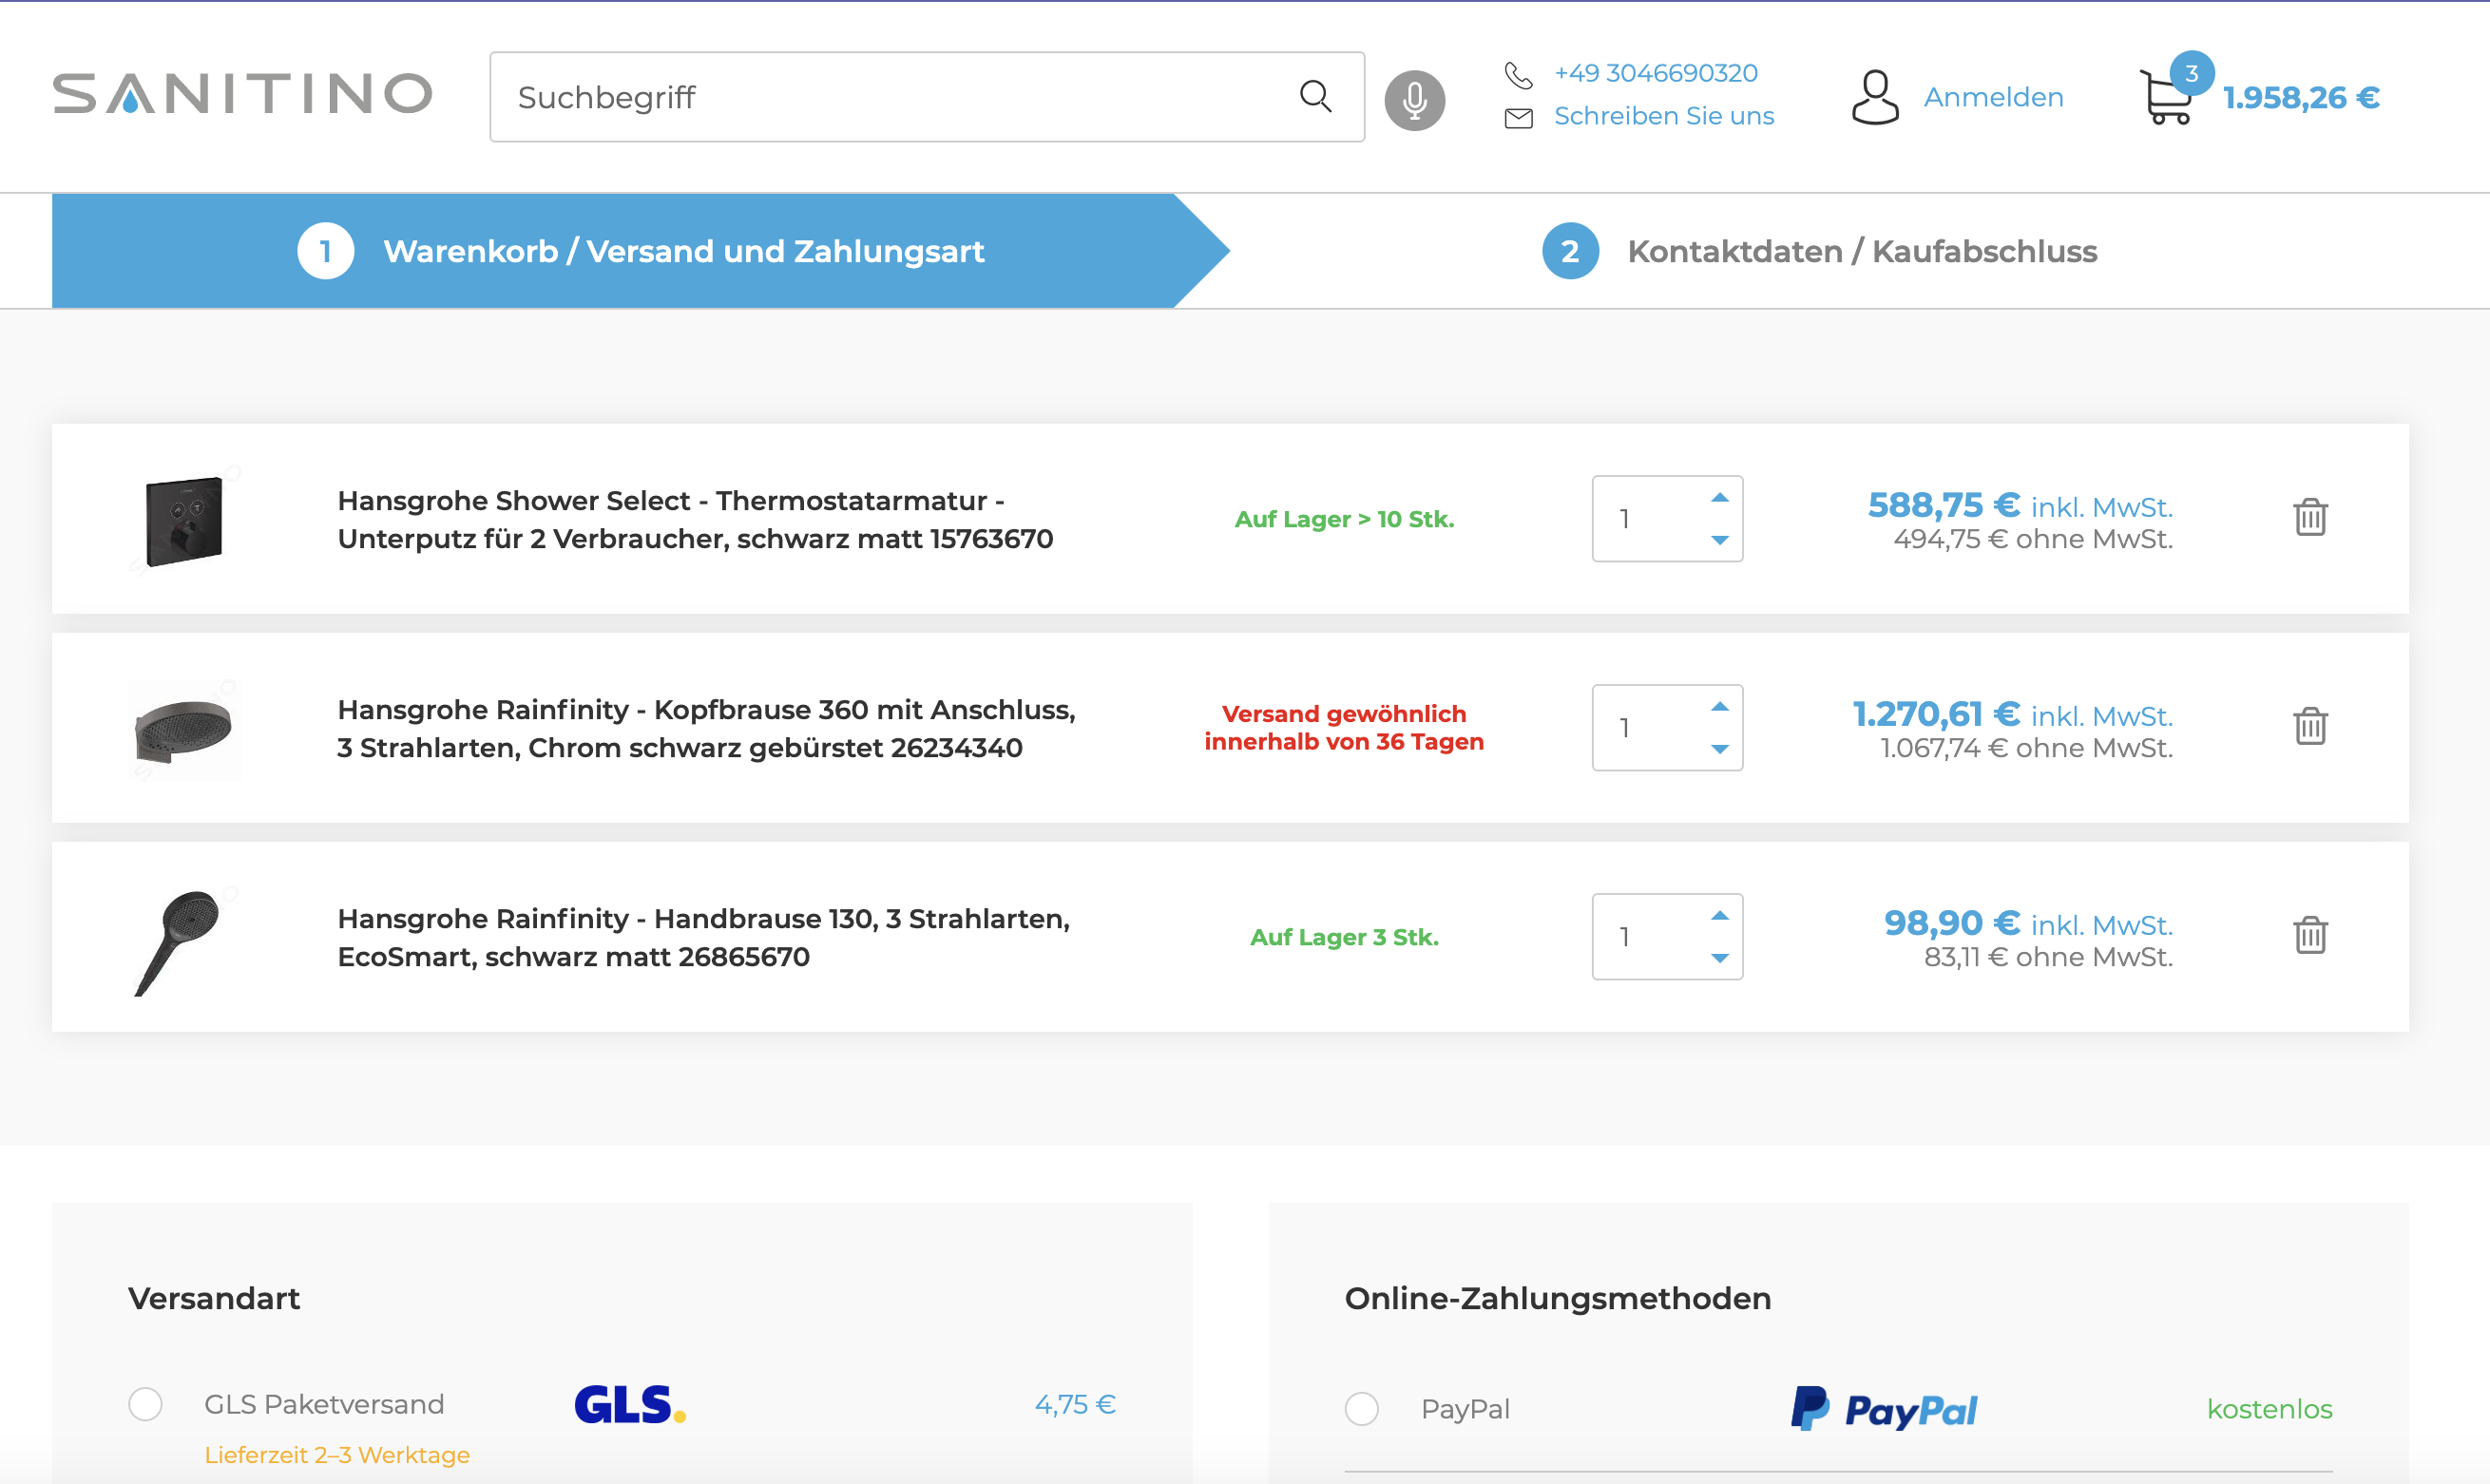Image resolution: width=2490 pixels, height=1484 pixels.
Task: Decrease quantity of Rainfinity Kopfbrause 360
Action: (x=1719, y=749)
